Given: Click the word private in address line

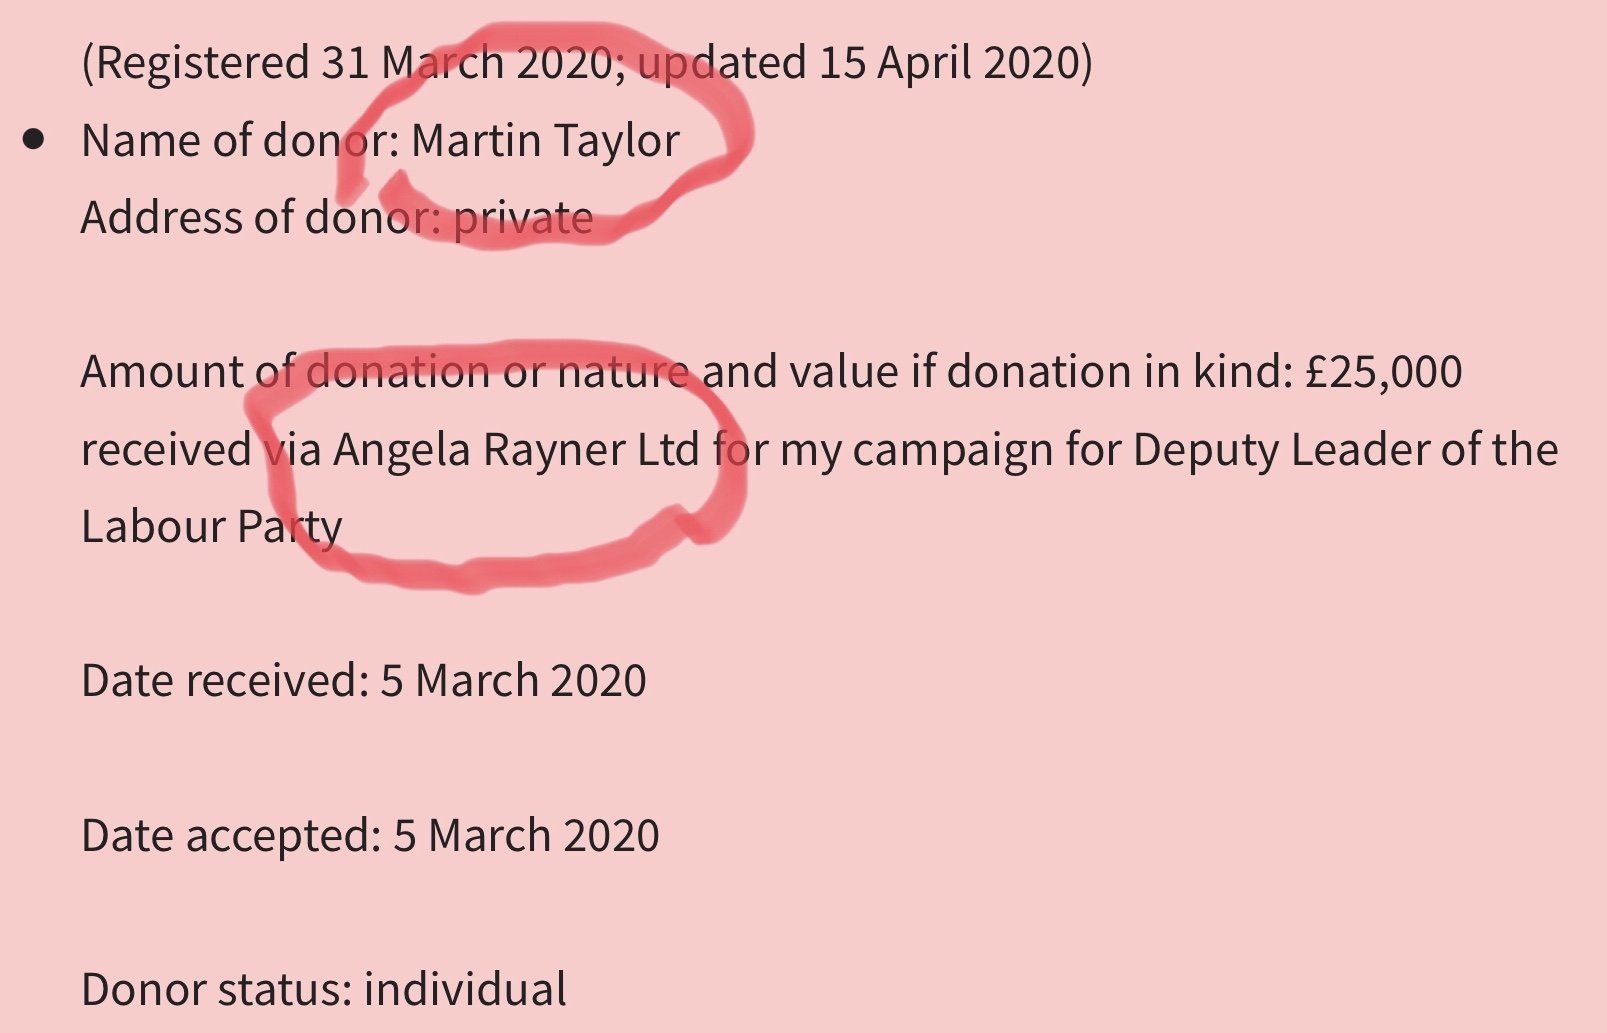Looking at the screenshot, I should [523, 219].
